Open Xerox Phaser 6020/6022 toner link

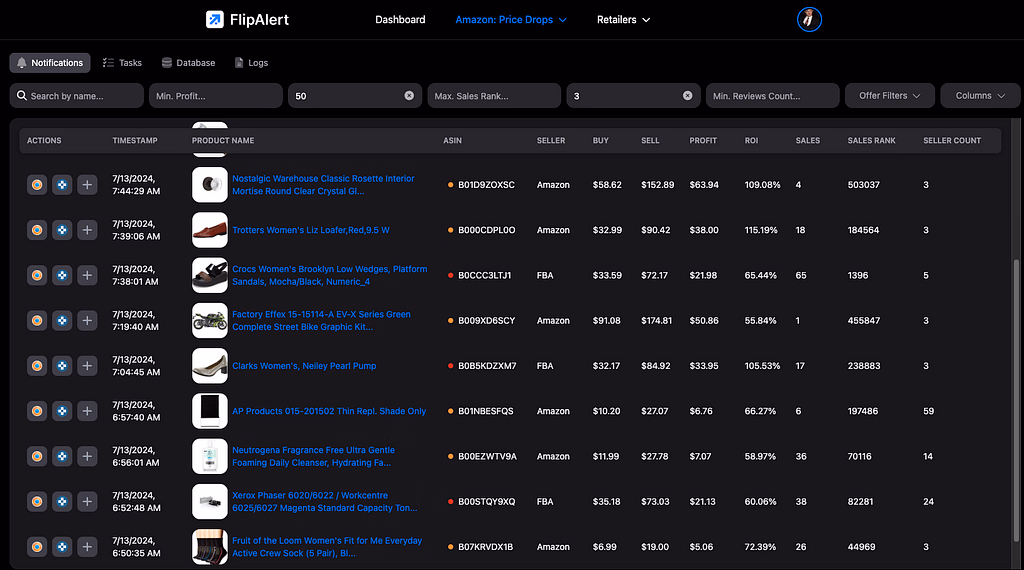[x=325, y=501]
